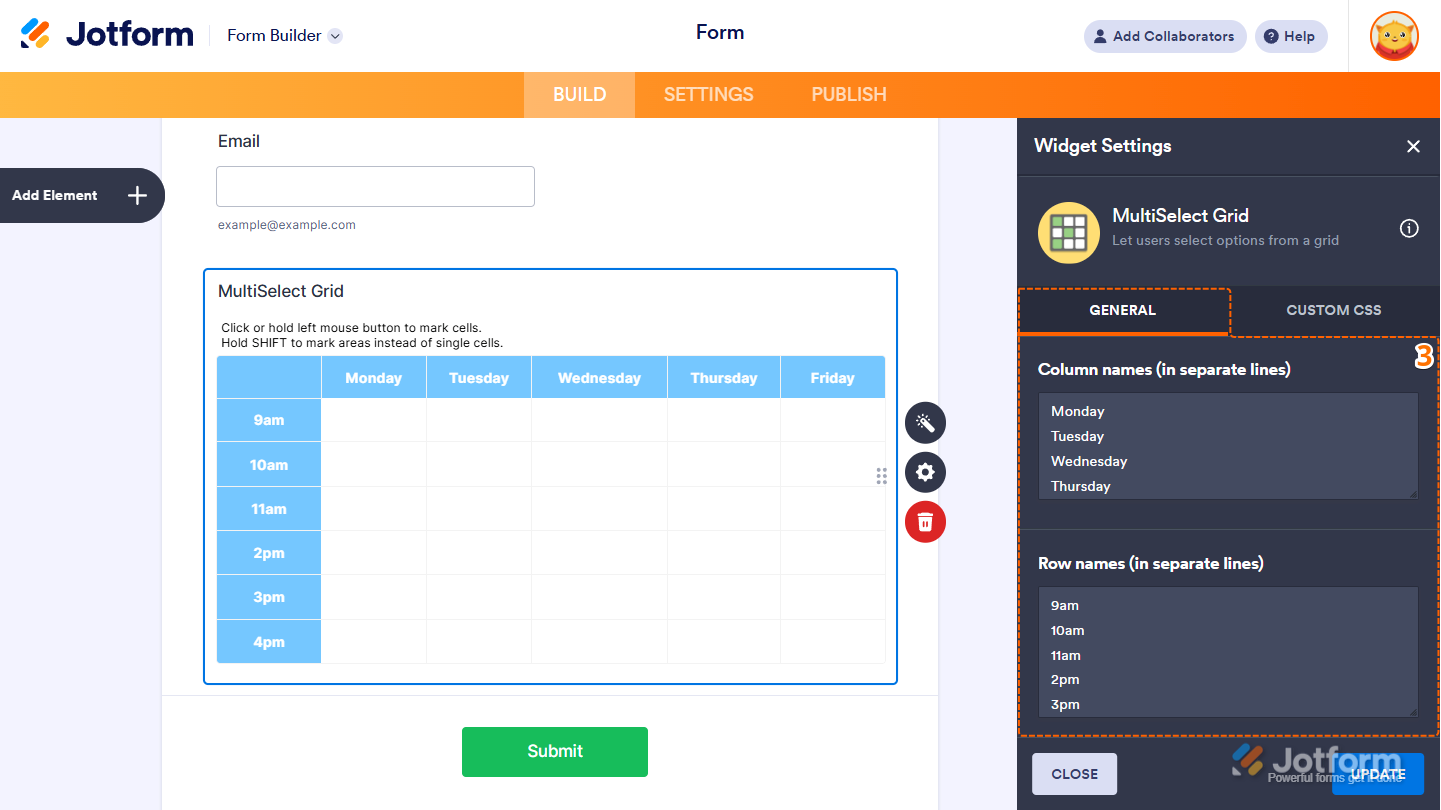1441x810 pixels.
Task: Click the info icon beside MultiSelect Grid
Action: [x=1409, y=229]
